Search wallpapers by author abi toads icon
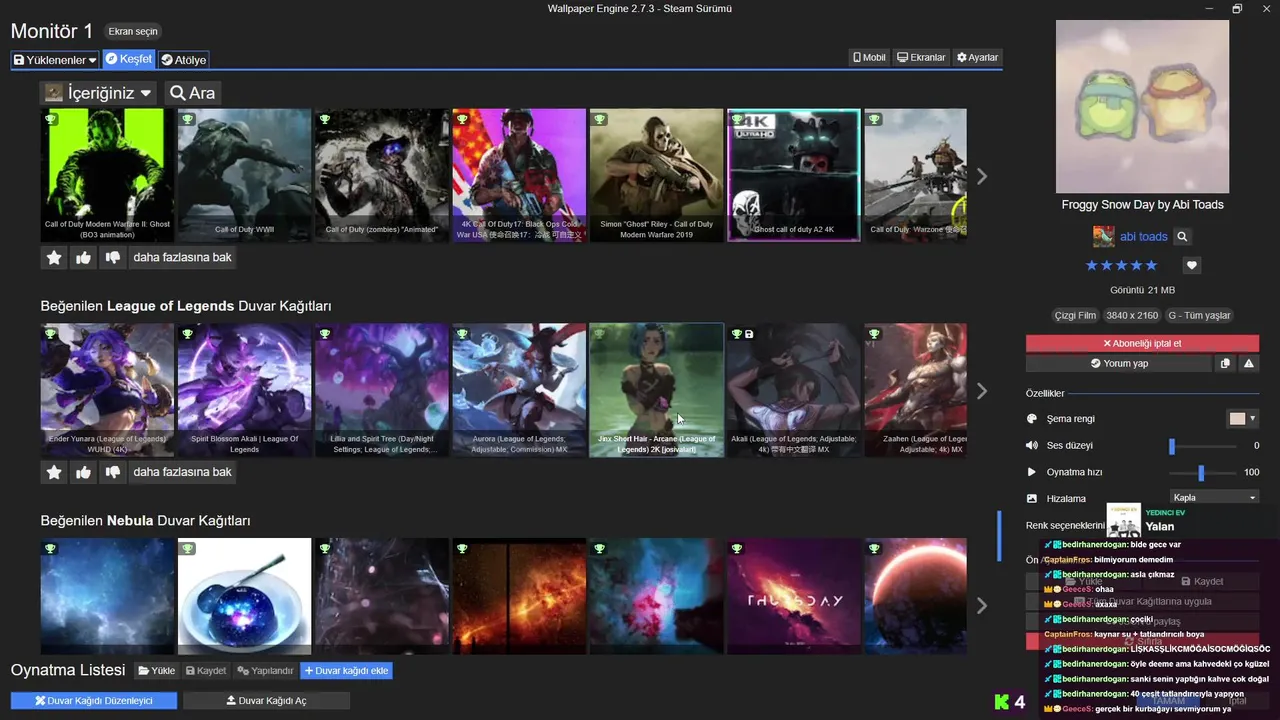This screenshot has height=720, width=1280. click(x=1182, y=237)
